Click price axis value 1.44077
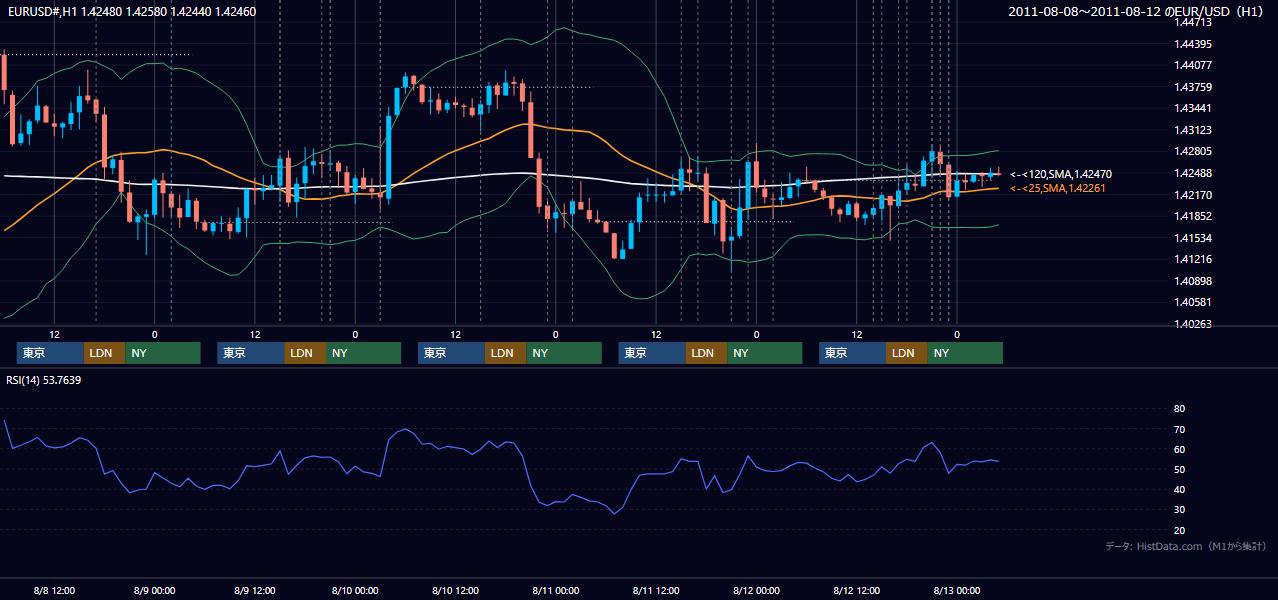Screen dimensions: 1278x600 (1193, 65)
